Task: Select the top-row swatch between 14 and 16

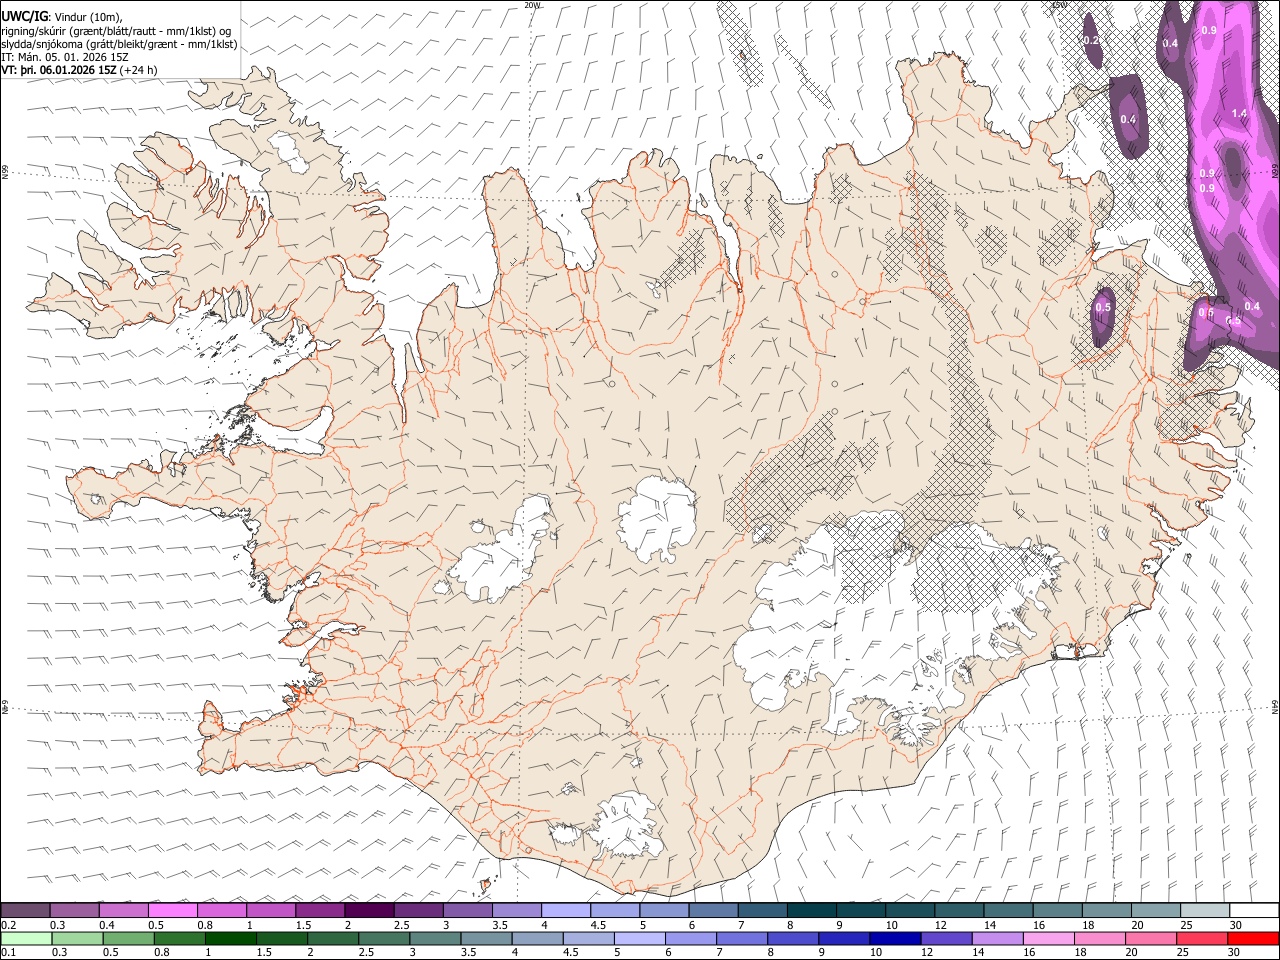Action: [x=1009, y=911]
